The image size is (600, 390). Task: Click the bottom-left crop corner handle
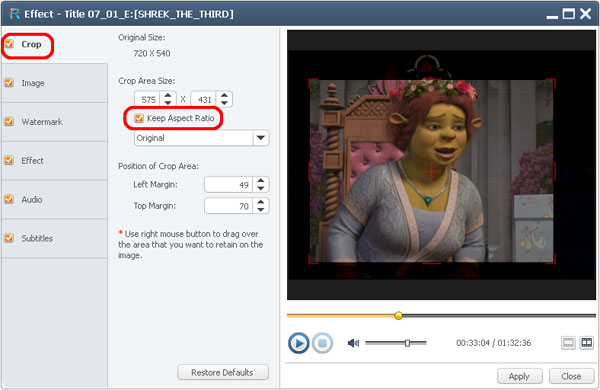pyautogui.click(x=312, y=260)
